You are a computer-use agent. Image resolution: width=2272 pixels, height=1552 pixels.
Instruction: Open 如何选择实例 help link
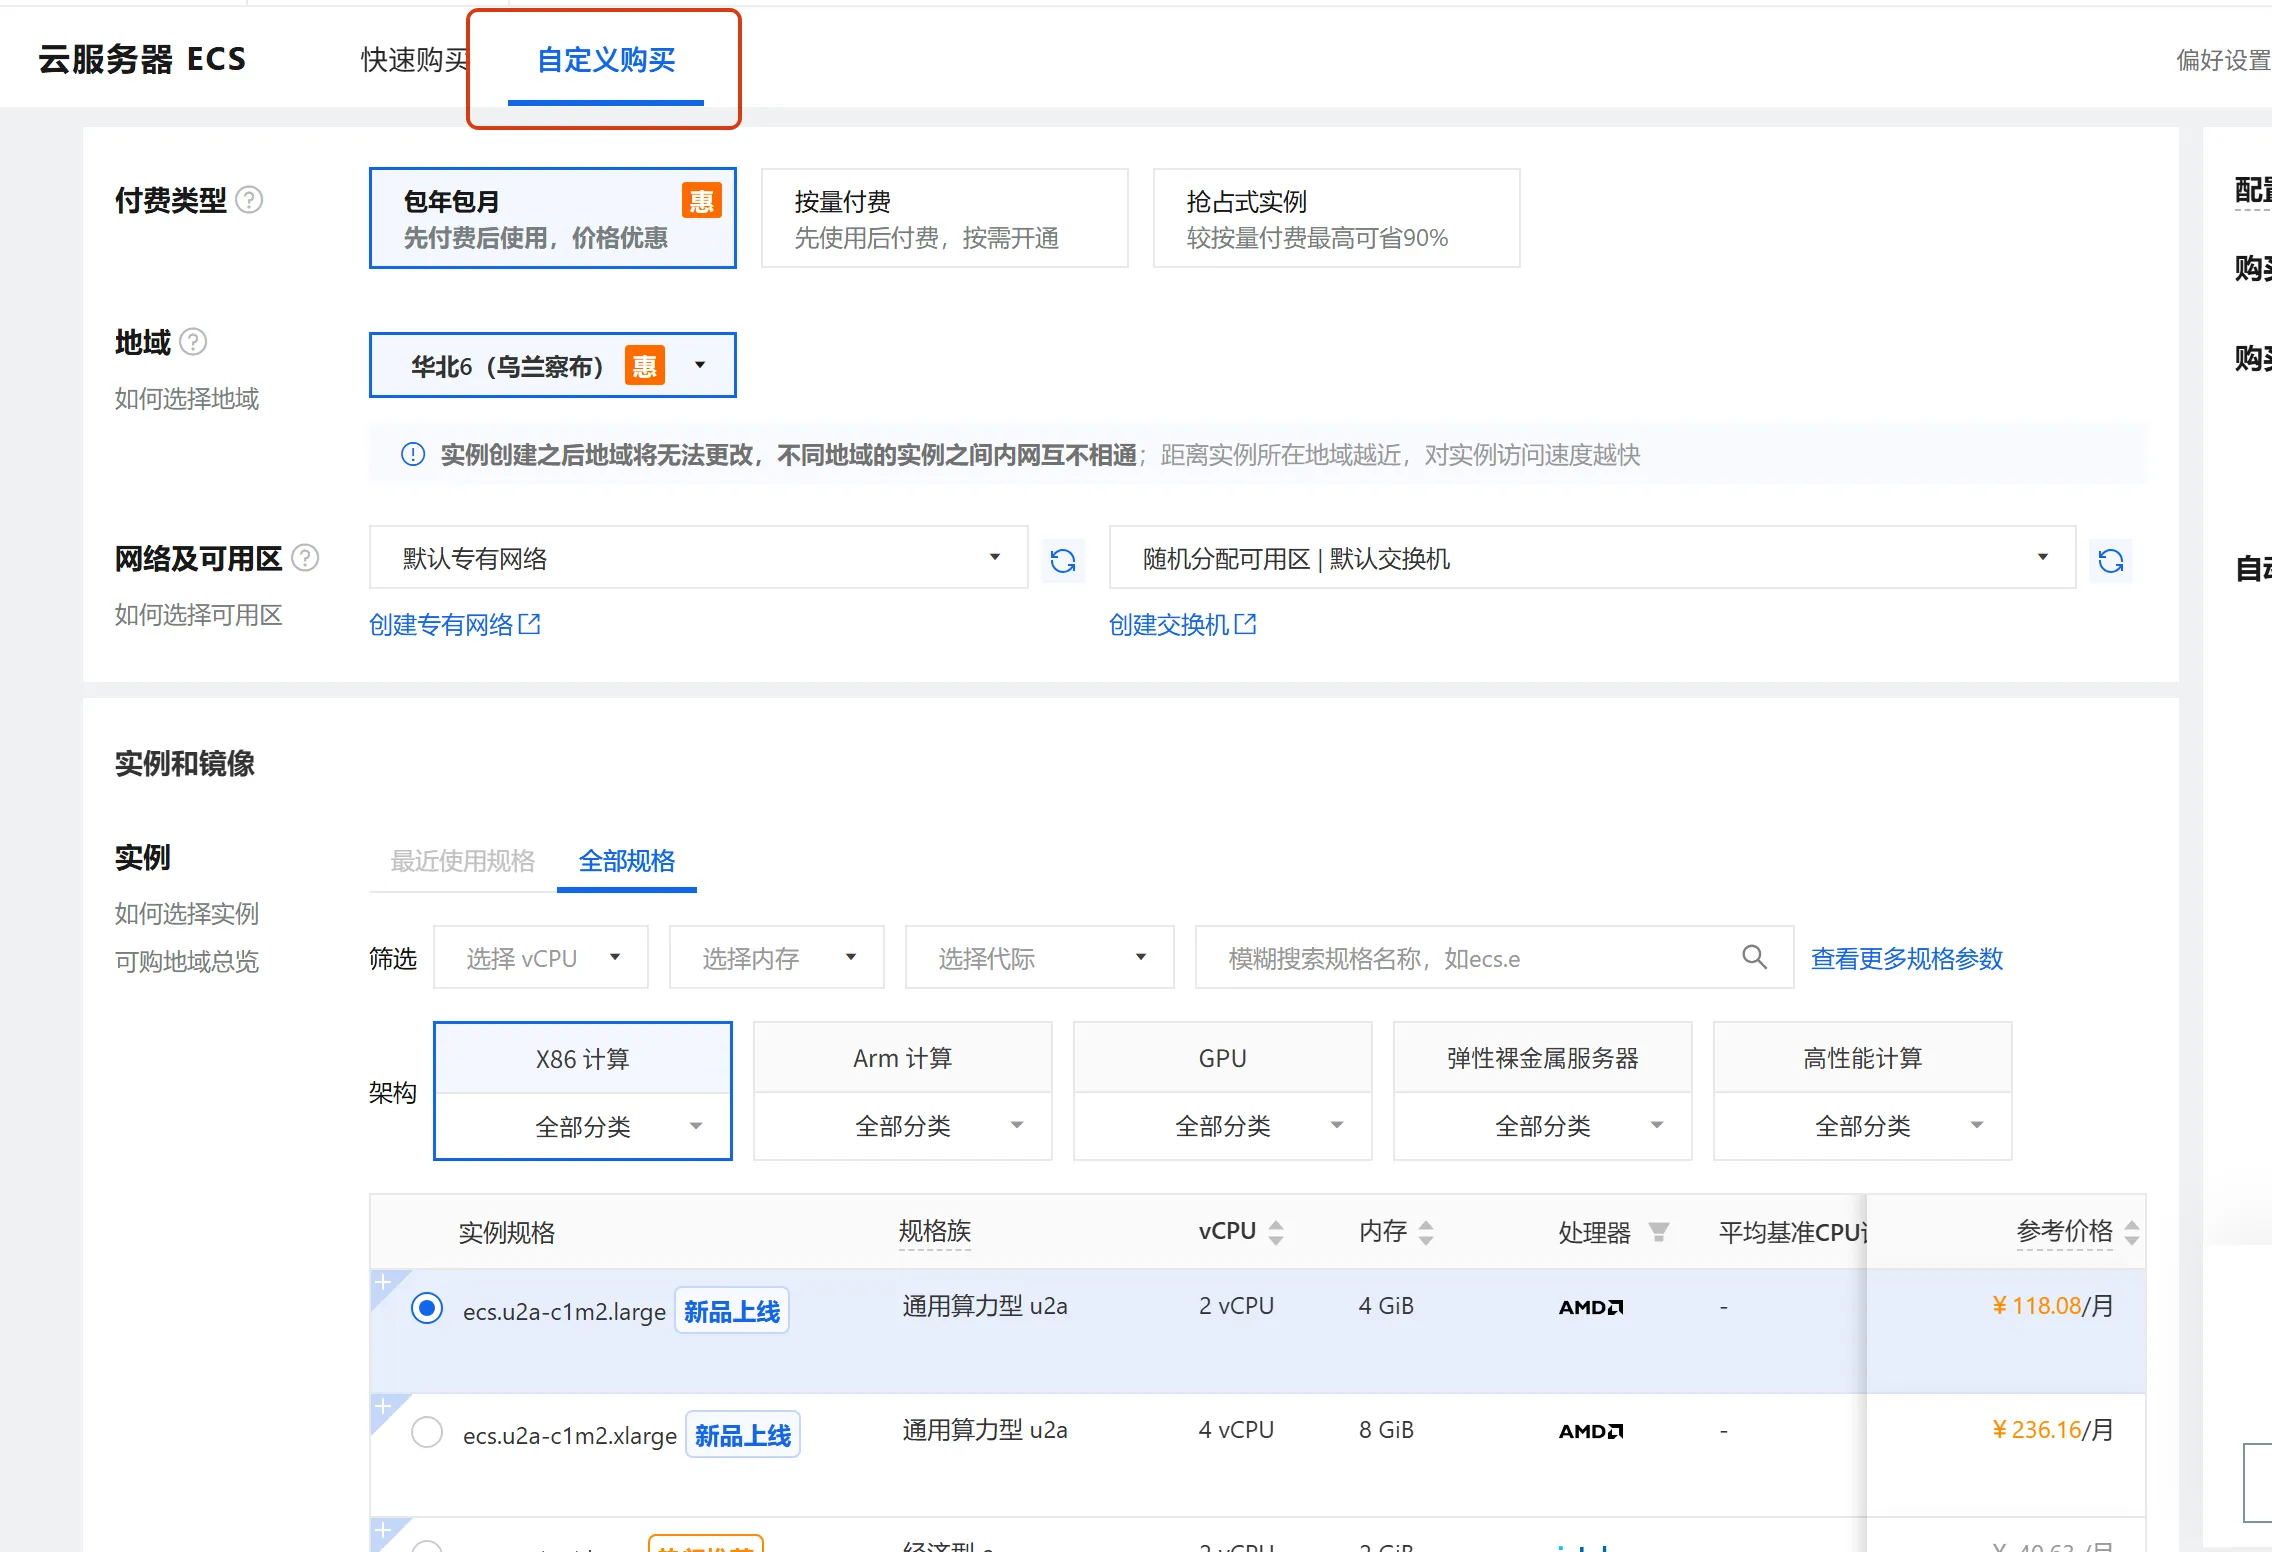tap(187, 914)
